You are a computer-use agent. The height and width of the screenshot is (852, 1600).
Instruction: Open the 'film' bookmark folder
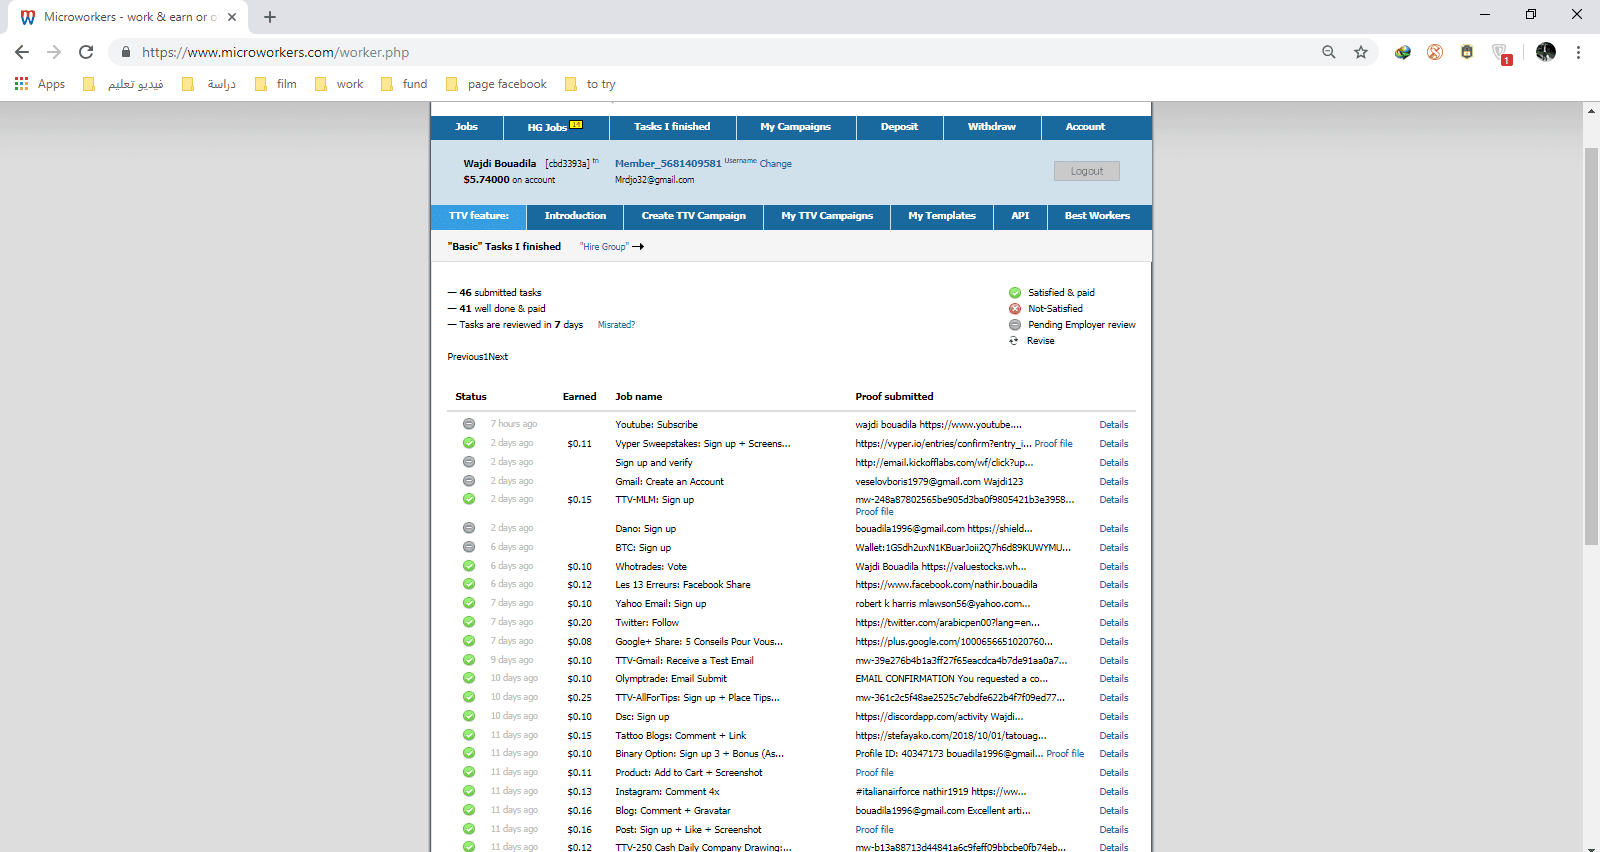pos(276,84)
